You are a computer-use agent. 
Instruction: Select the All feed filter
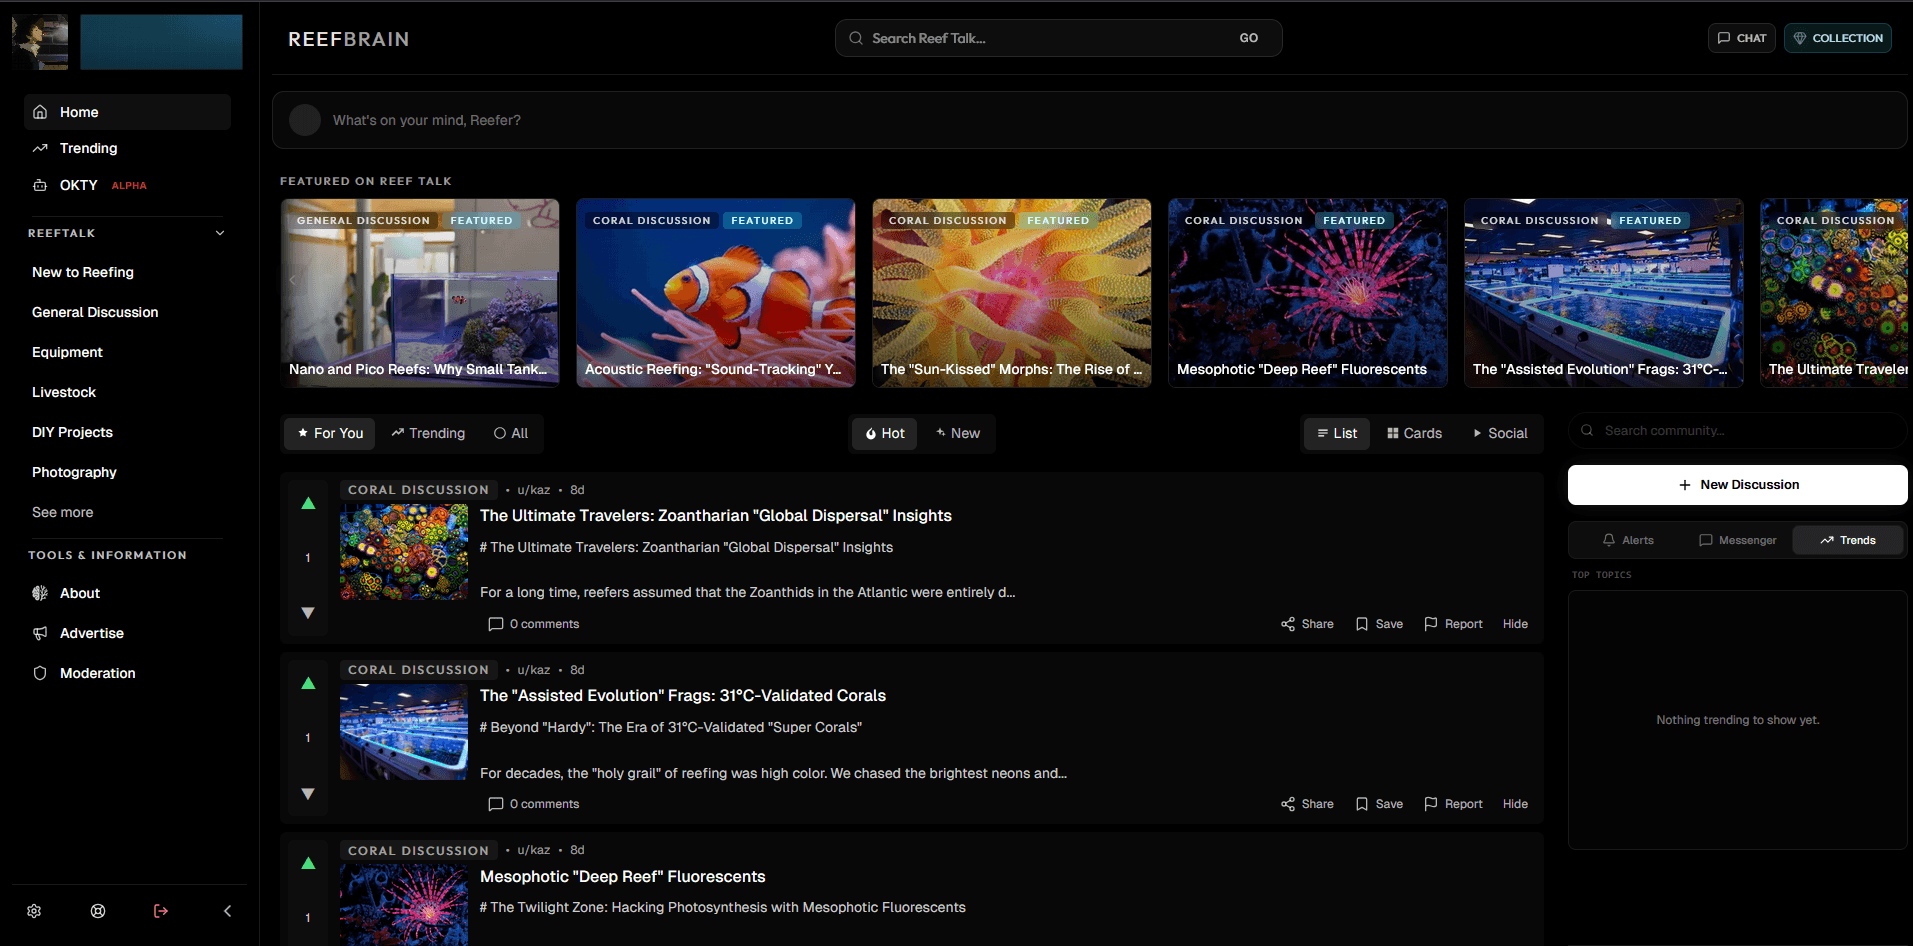511,433
